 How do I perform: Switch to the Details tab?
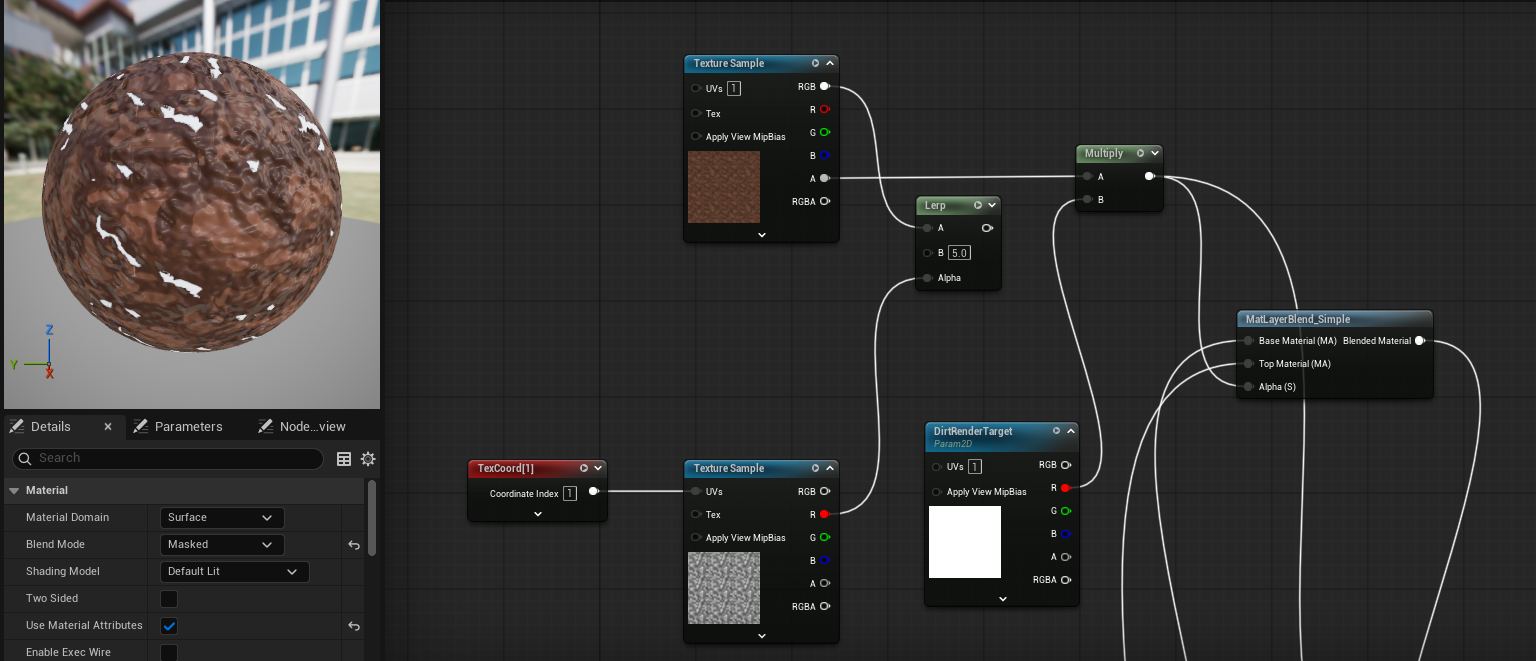[x=51, y=426]
